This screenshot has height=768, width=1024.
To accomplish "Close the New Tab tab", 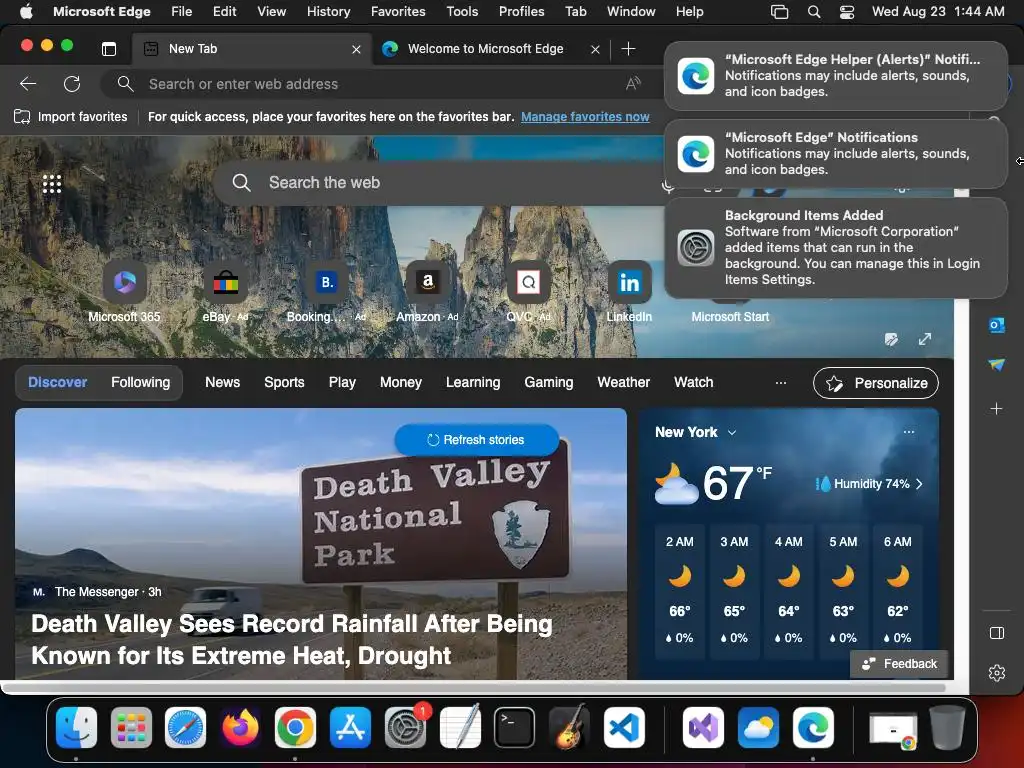I will [x=357, y=49].
